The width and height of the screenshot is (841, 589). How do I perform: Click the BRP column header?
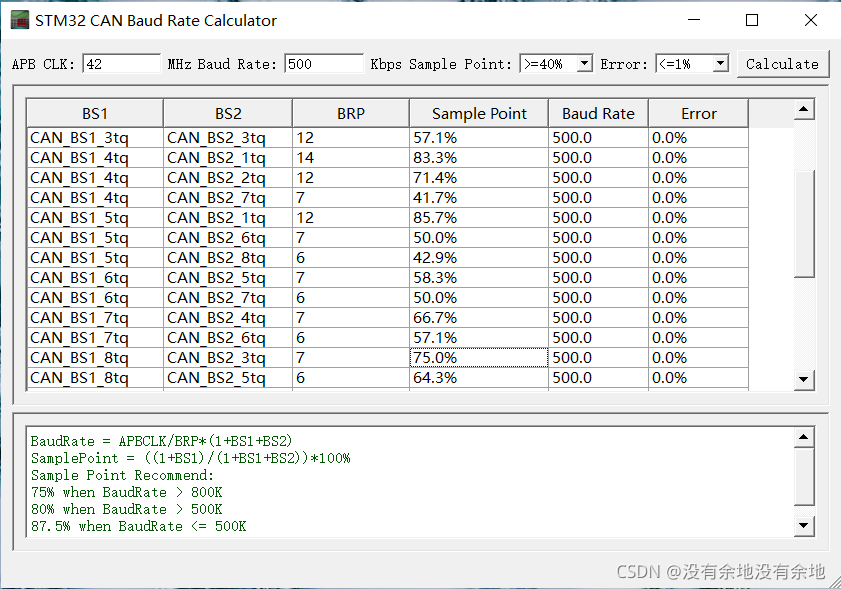pyautogui.click(x=350, y=113)
